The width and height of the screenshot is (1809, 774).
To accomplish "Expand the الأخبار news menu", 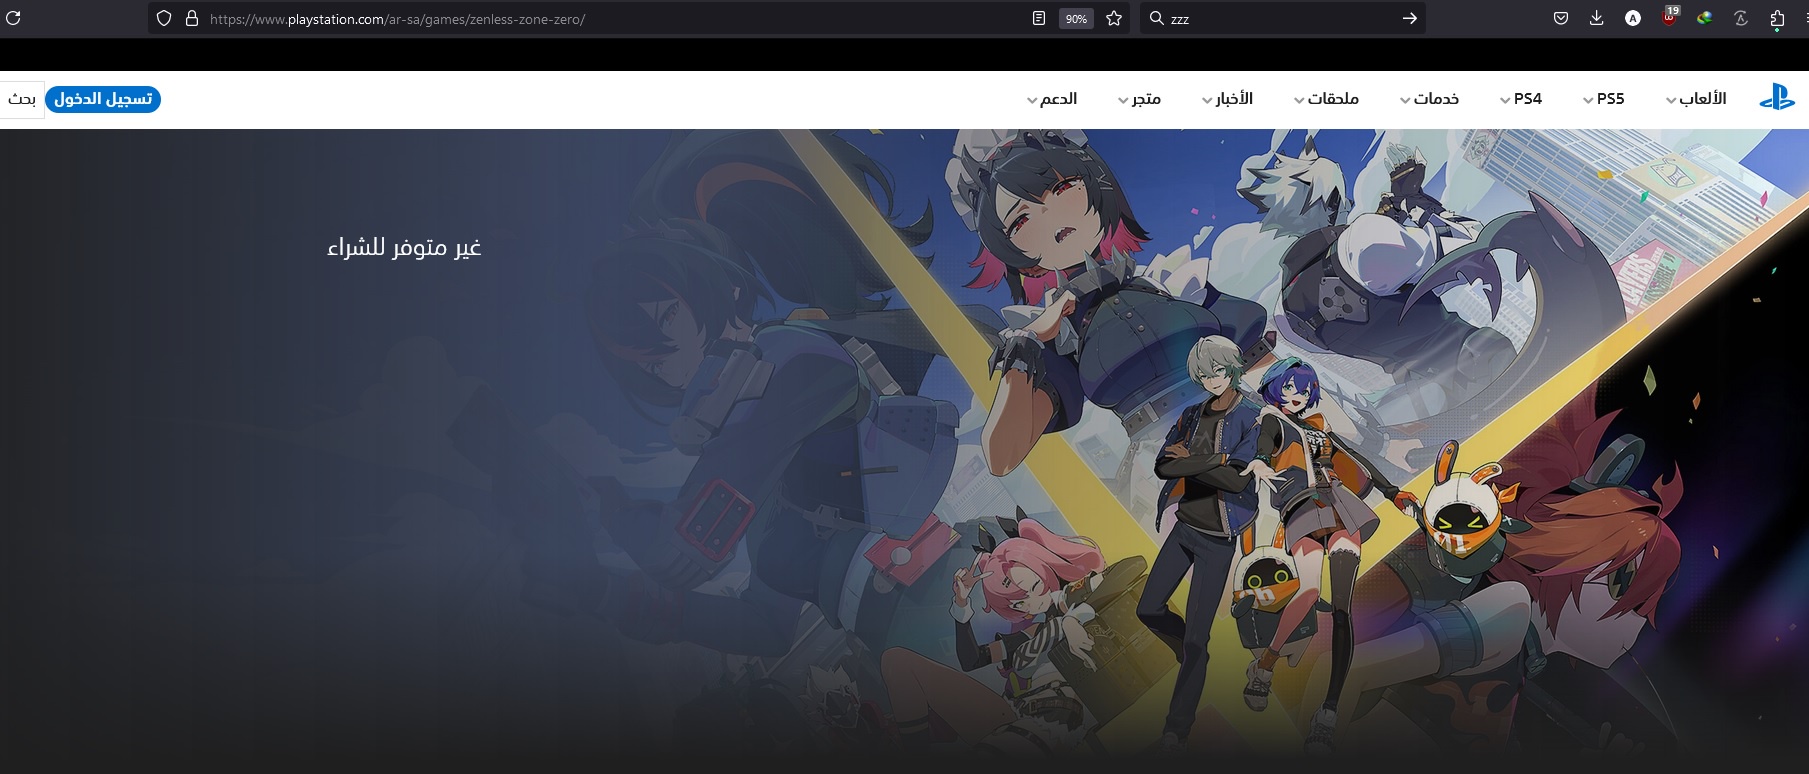I will coord(1227,99).
